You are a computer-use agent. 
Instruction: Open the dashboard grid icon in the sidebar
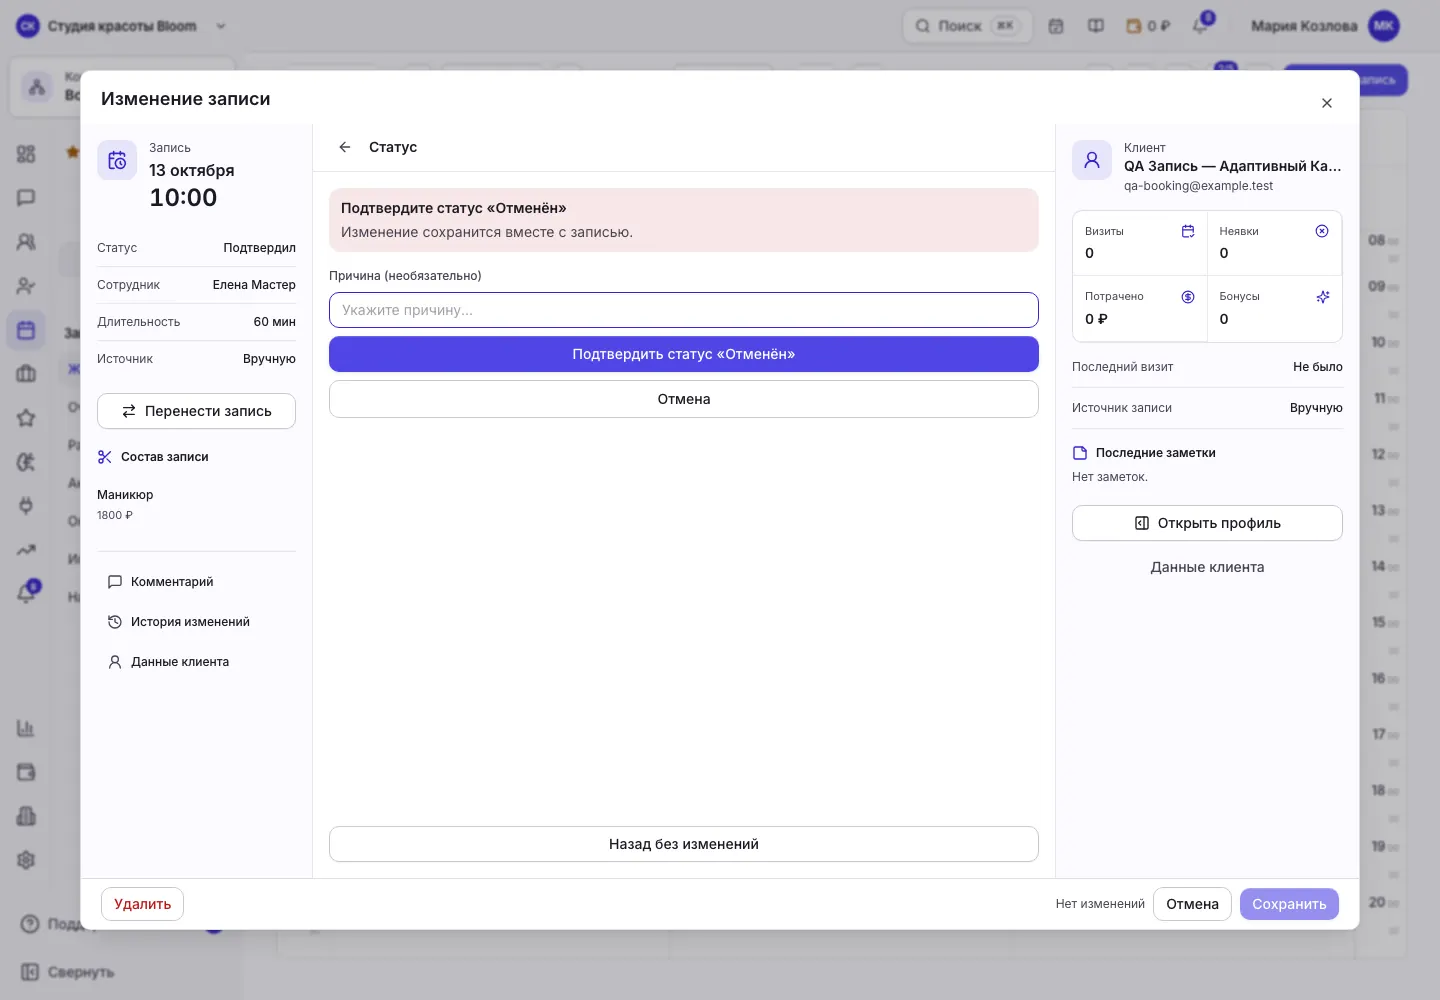[x=26, y=154]
